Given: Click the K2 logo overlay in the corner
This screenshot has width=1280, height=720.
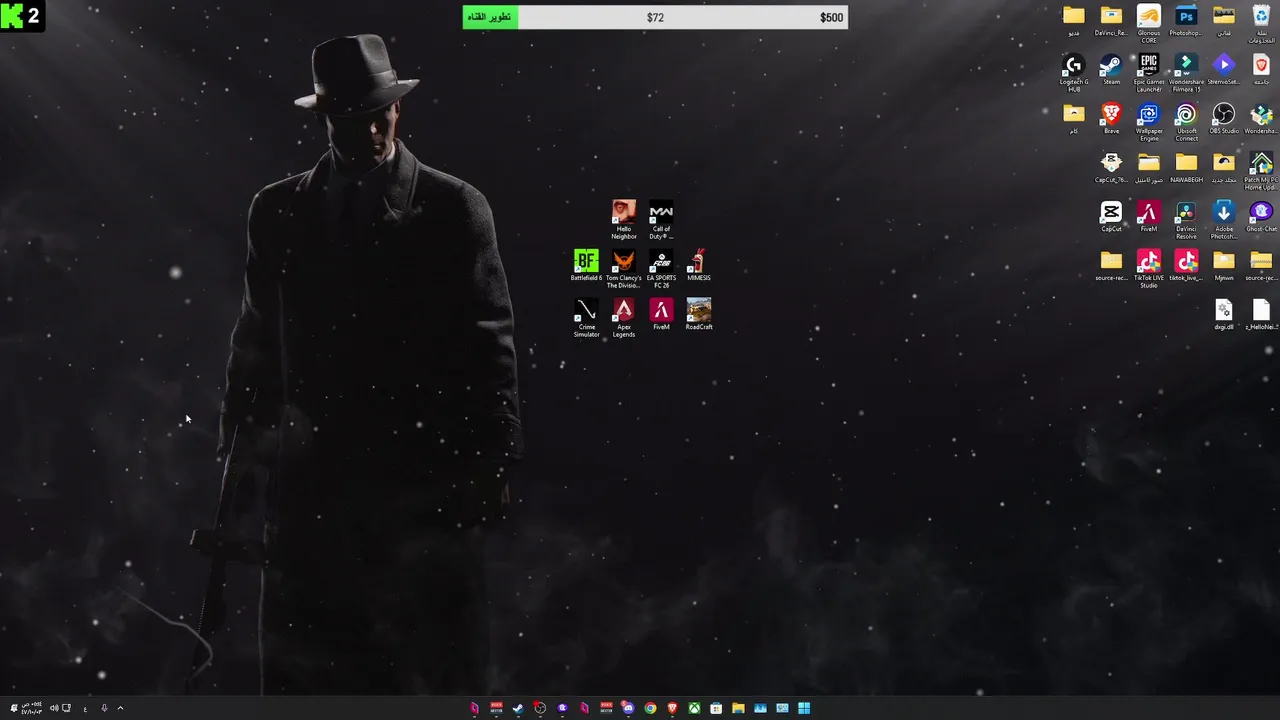Looking at the screenshot, I should click(x=22, y=16).
